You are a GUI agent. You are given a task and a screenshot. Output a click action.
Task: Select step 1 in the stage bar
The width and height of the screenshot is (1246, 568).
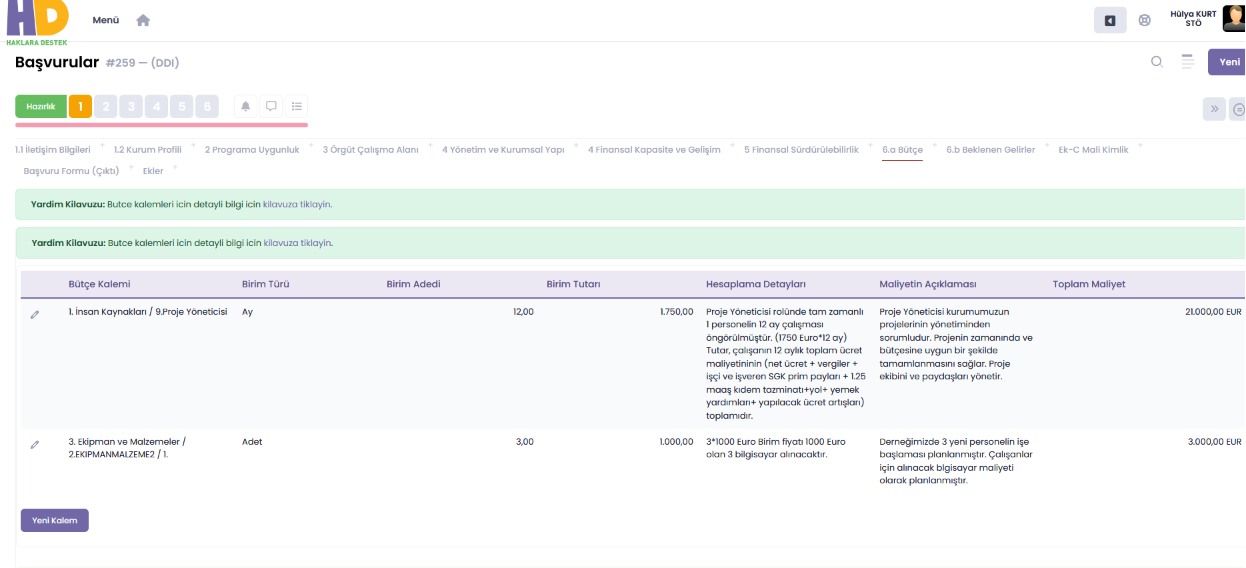point(80,106)
